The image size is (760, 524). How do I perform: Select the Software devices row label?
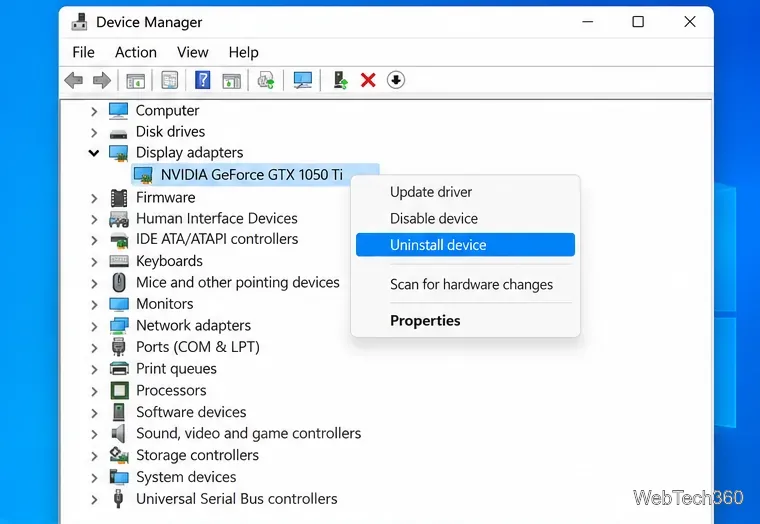[x=191, y=412]
